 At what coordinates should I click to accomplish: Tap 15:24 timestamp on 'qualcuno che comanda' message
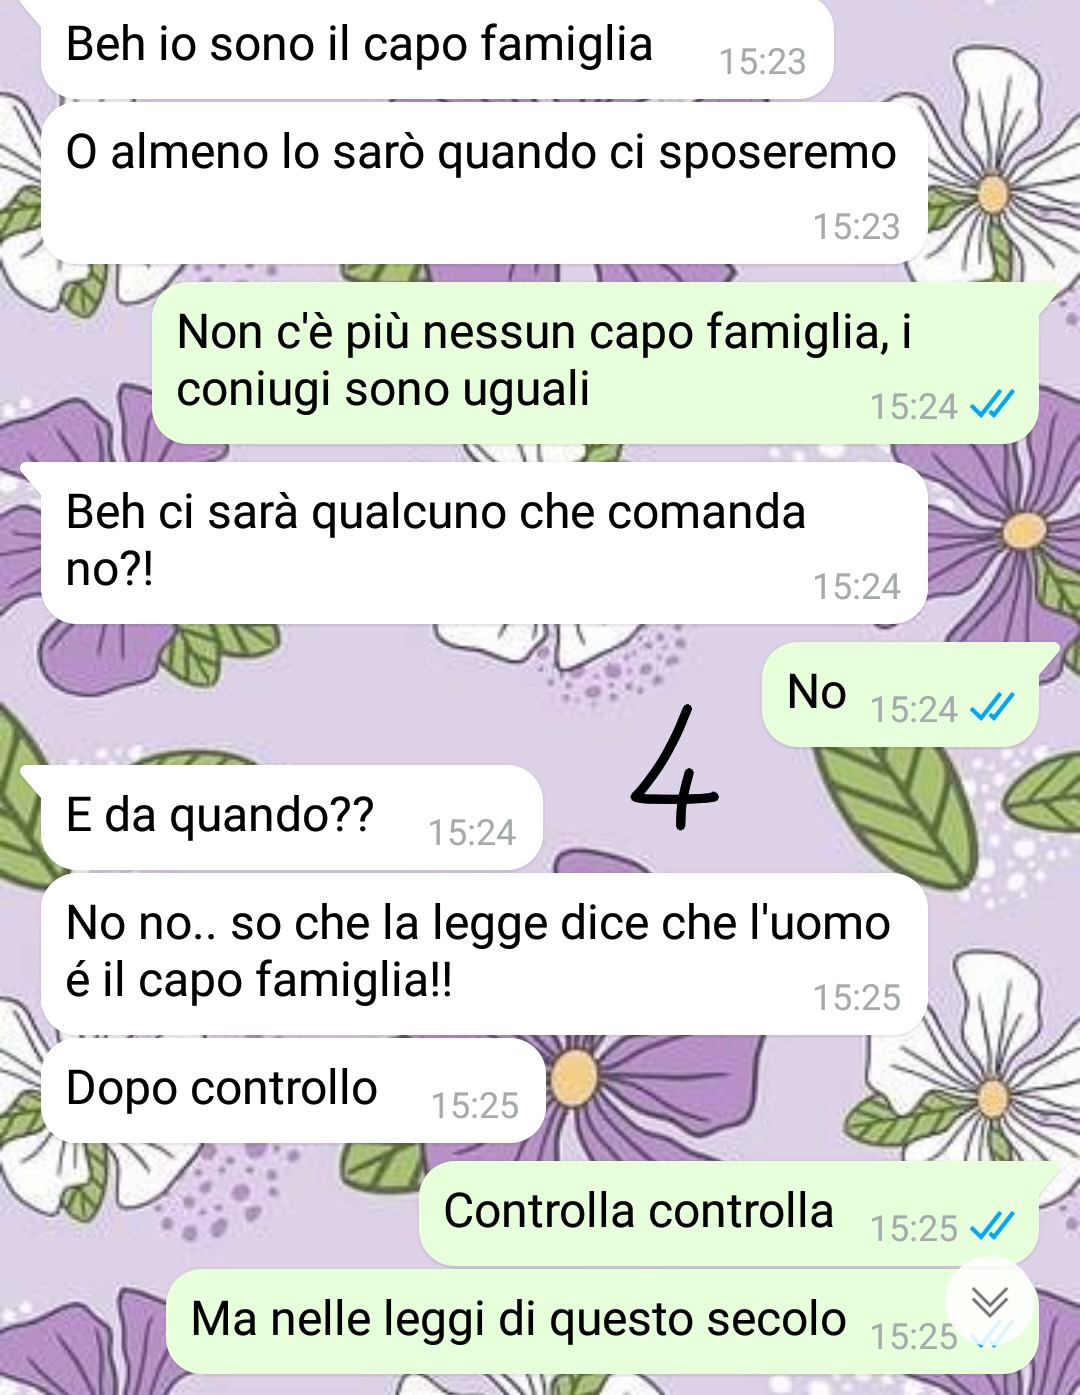pyautogui.click(x=856, y=586)
